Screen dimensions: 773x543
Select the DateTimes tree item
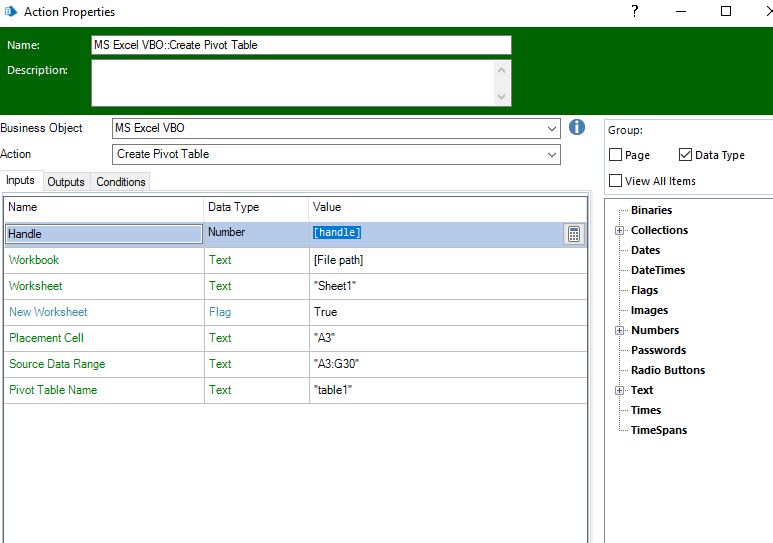(658, 270)
